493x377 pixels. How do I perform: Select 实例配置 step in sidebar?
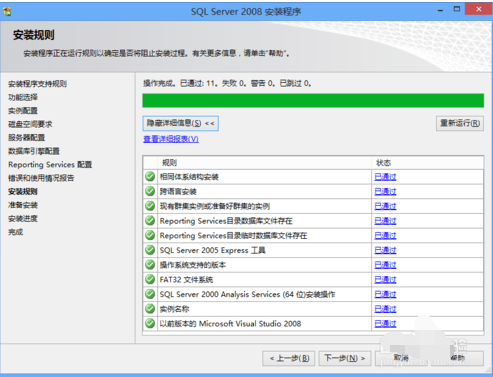point(23,111)
